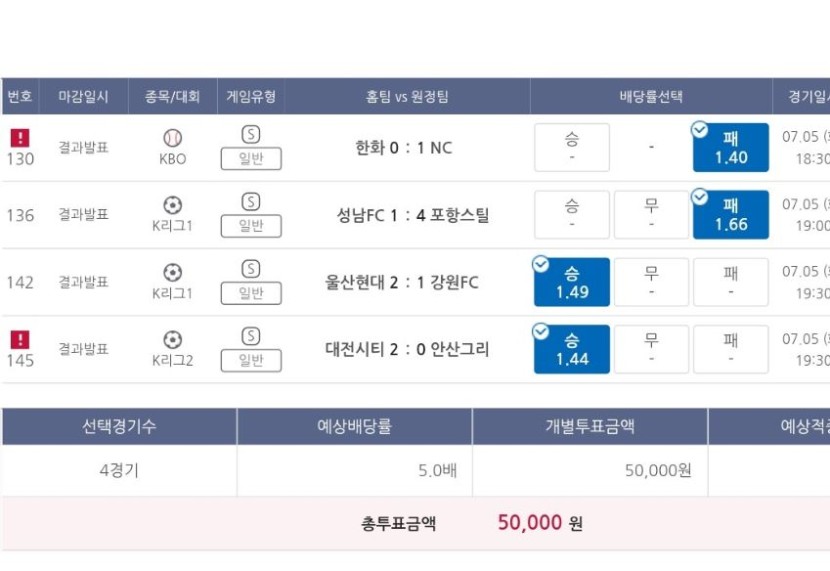This screenshot has height=571, width=830.
Task: Toggle selected 패 1.40 for 한화 vs NC
Action: (730, 148)
